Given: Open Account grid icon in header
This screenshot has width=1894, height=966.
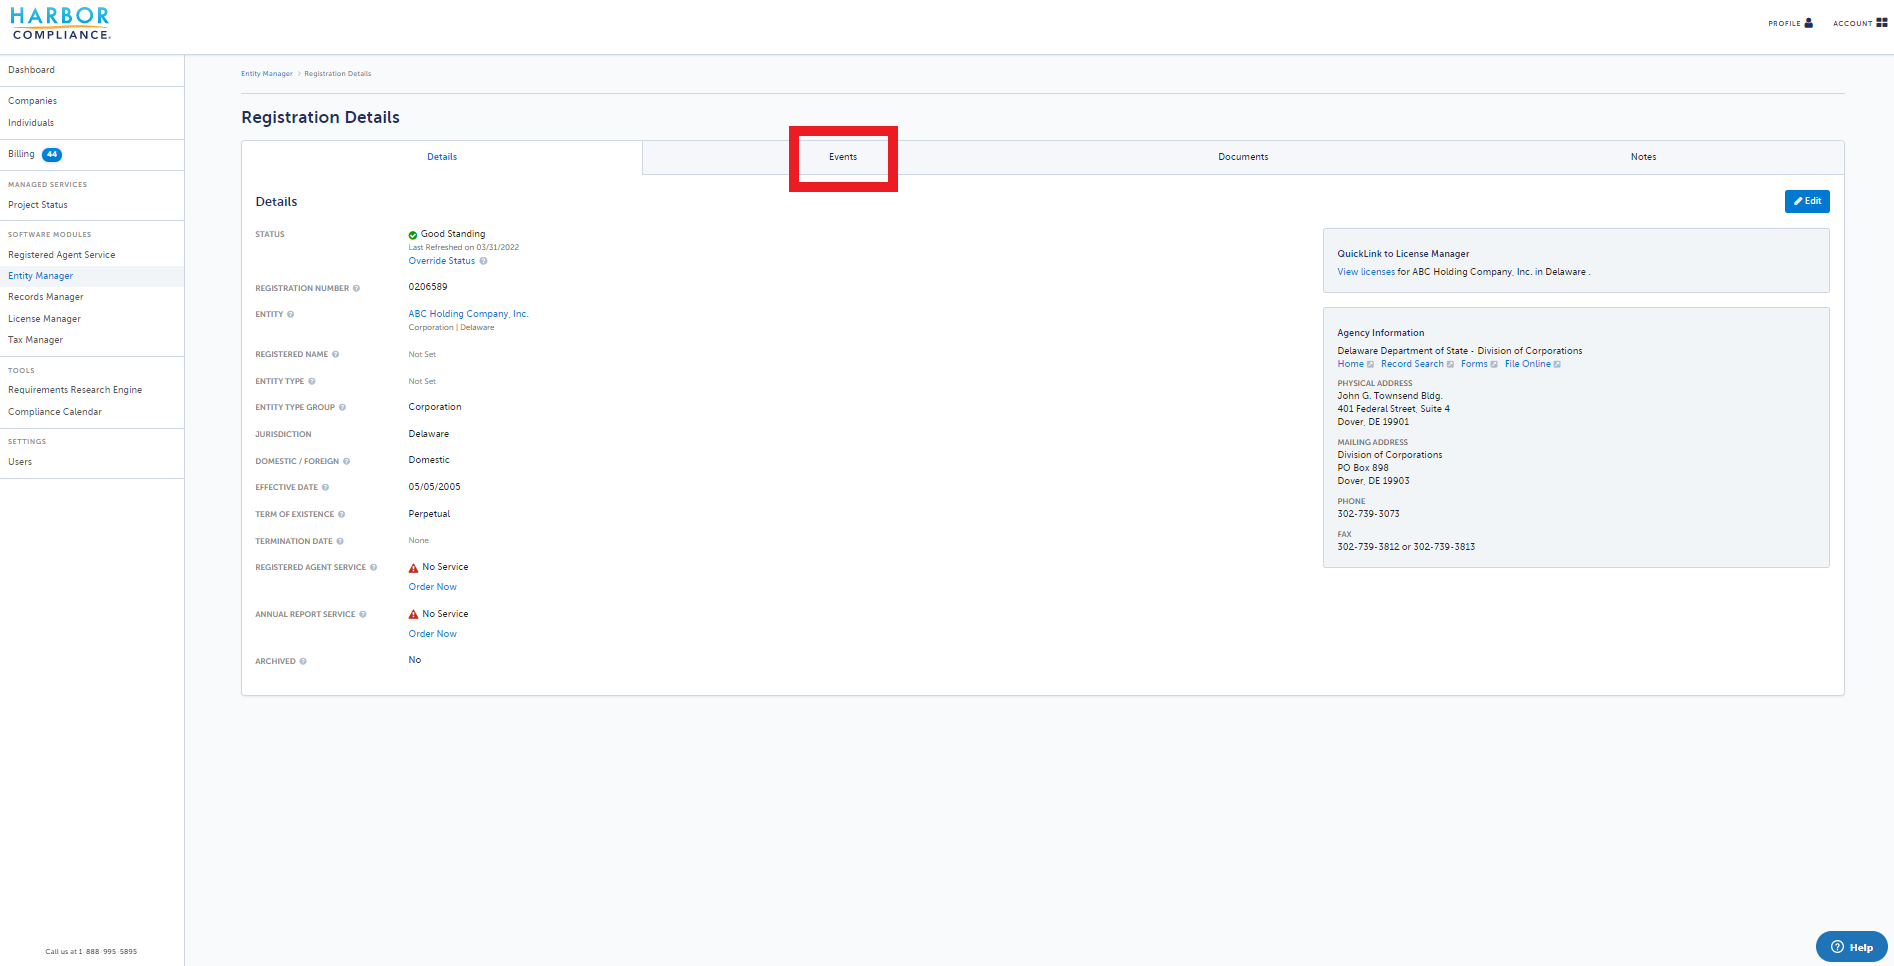Looking at the screenshot, I should click(1882, 22).
